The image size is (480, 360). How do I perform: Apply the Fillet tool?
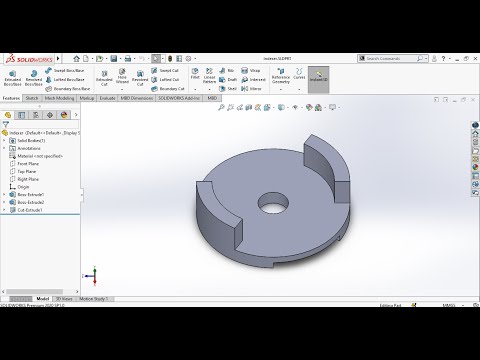point(195,73)
